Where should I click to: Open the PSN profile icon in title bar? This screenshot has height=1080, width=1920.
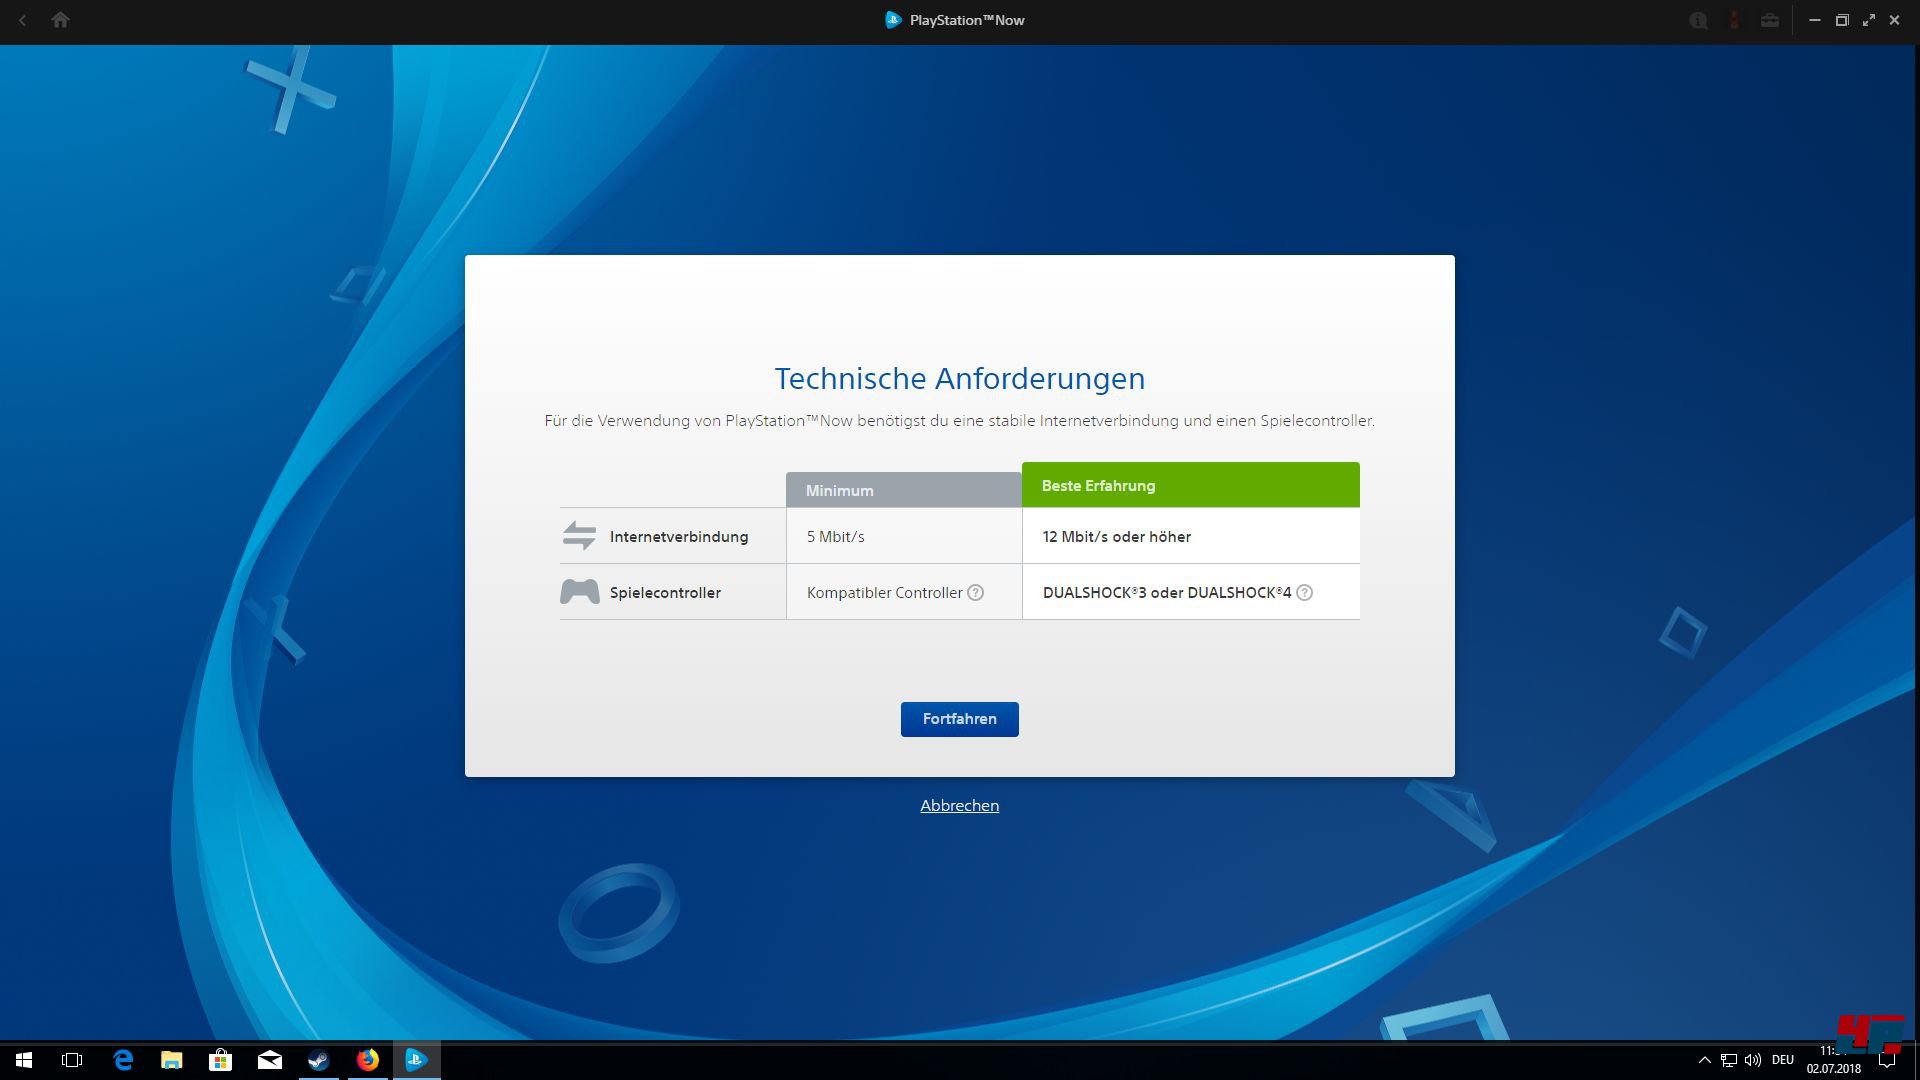tap(1735, 20)
